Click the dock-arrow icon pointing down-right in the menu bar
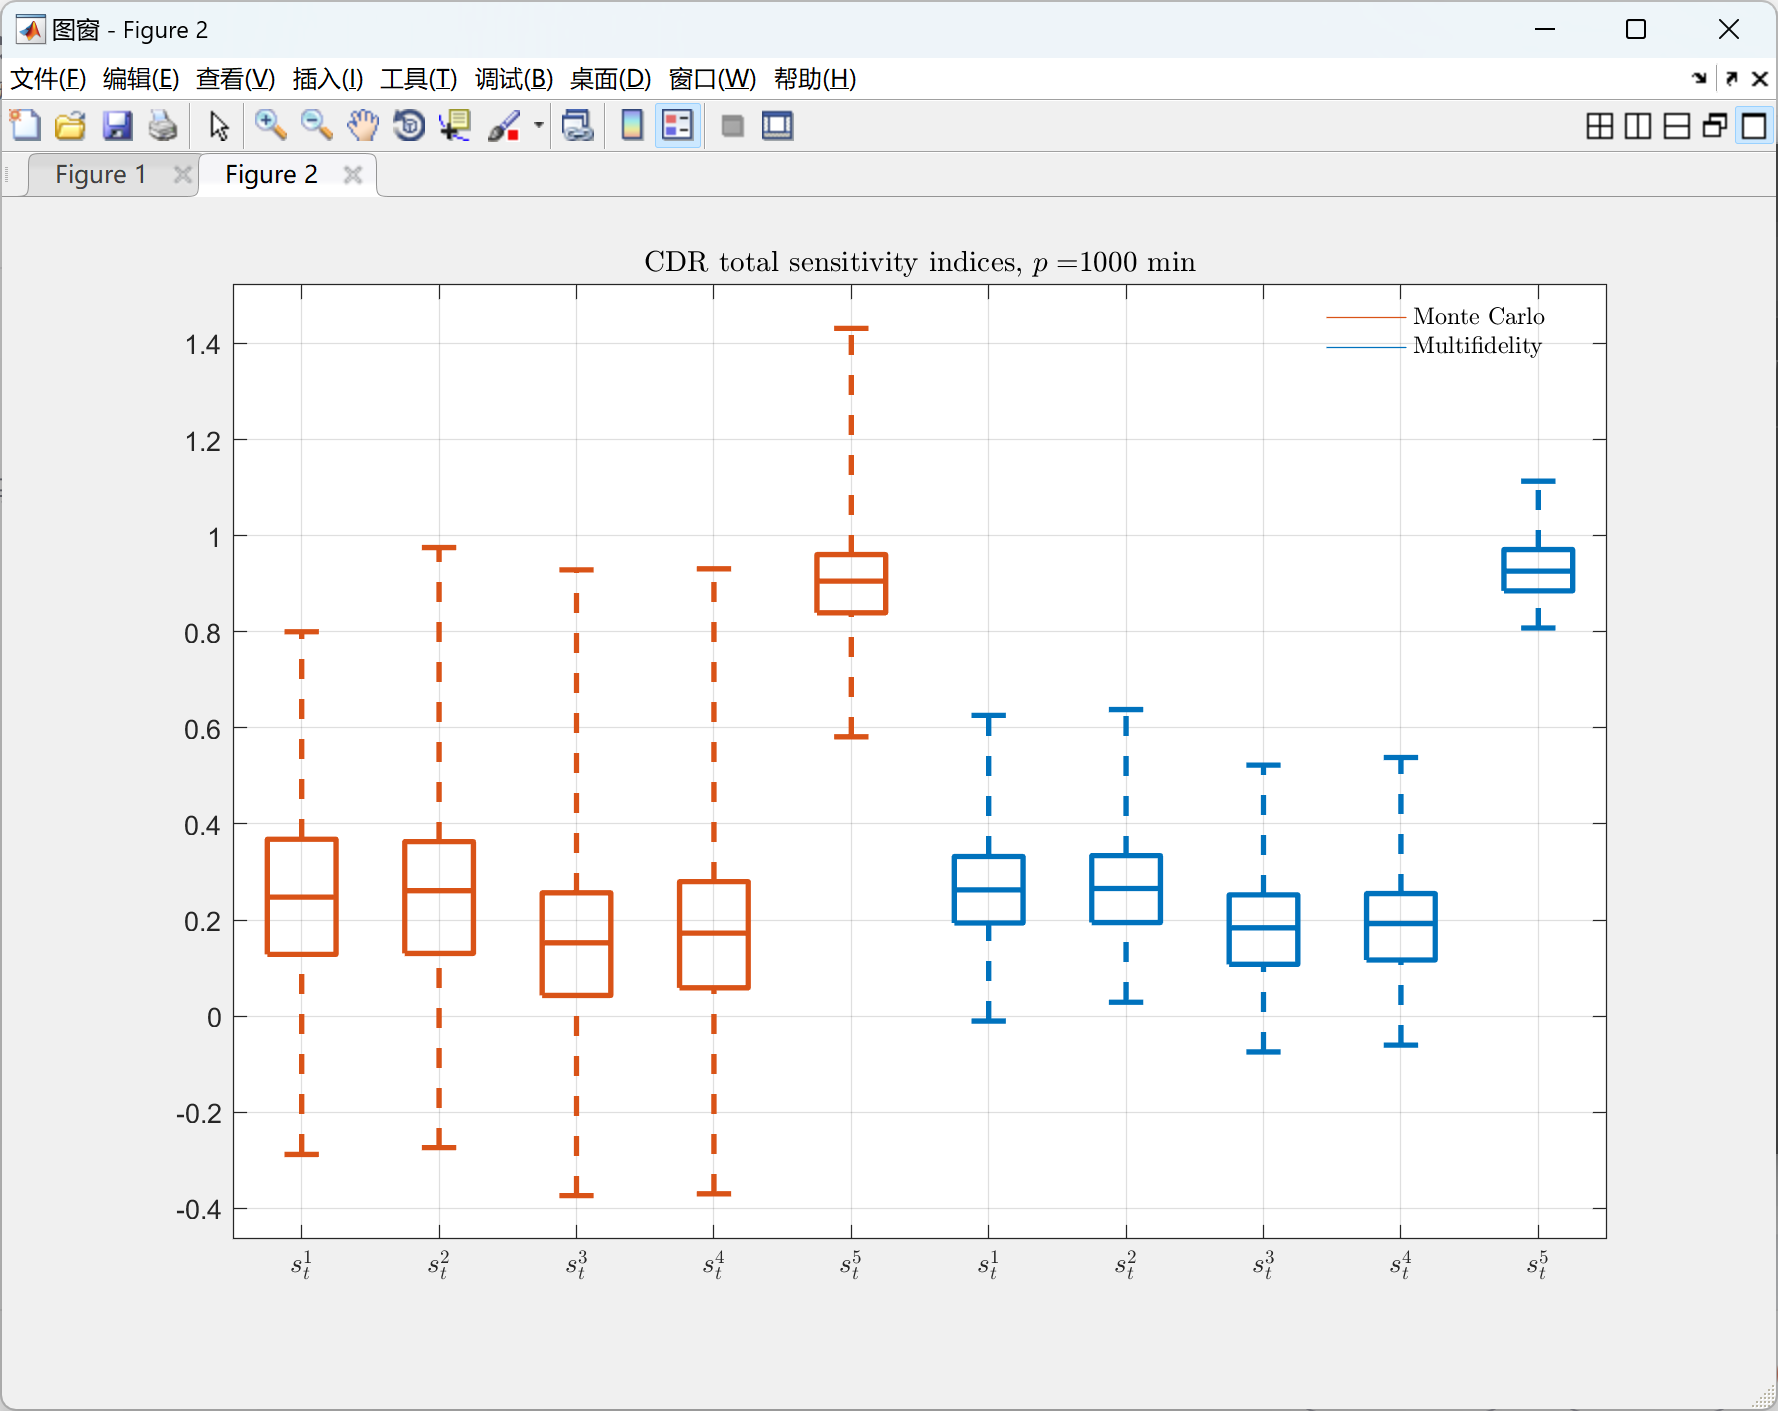This screenshot has height=1411, width=1778. pyautogui.click(x=1699, y=78)
